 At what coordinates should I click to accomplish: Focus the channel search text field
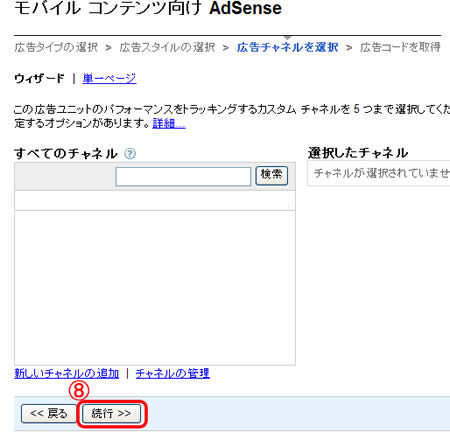tap(183, 176)
